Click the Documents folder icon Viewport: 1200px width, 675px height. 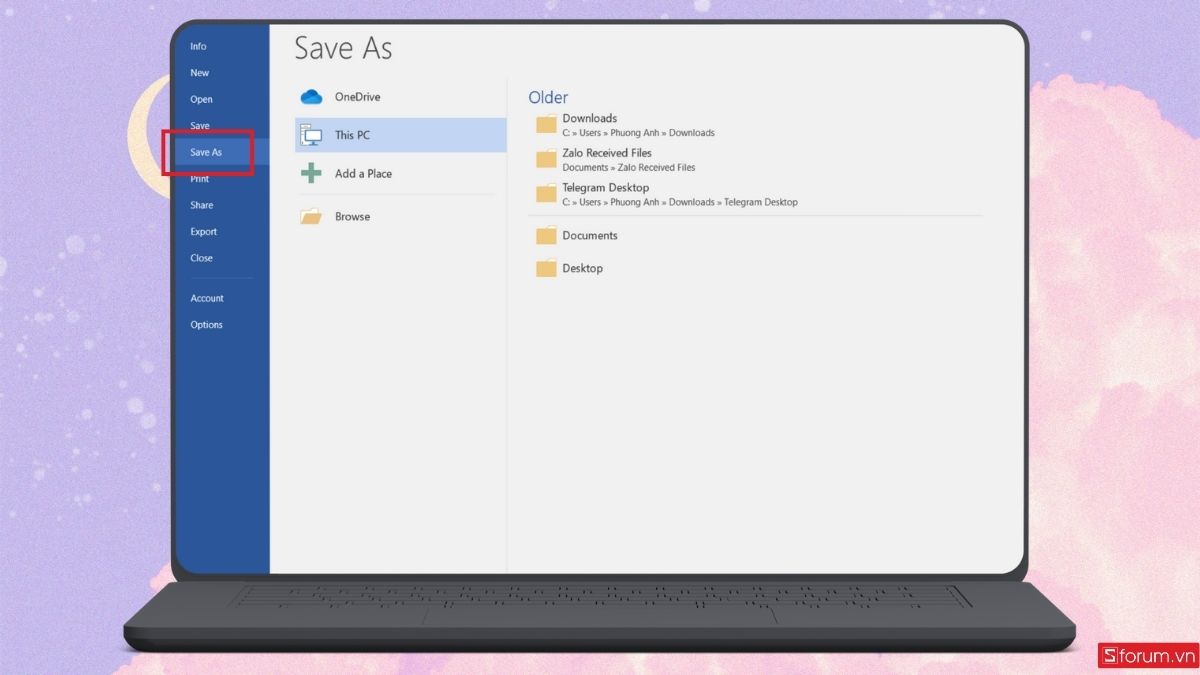coord(546,236)
